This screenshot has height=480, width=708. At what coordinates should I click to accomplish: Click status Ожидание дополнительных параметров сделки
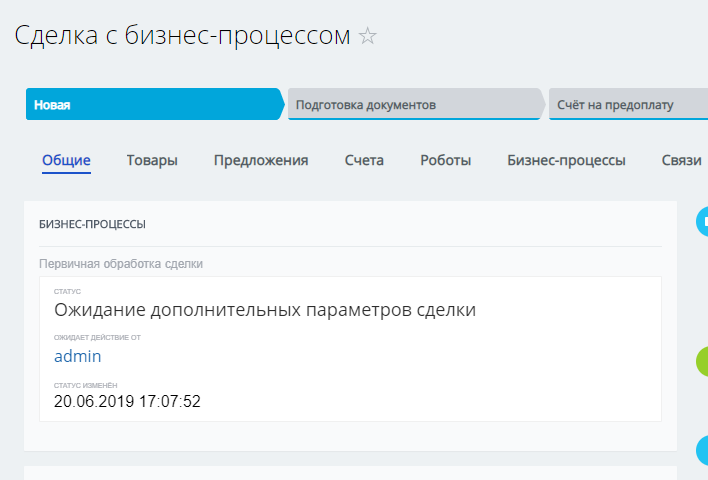pyautogui.click(x=264, y=310)
